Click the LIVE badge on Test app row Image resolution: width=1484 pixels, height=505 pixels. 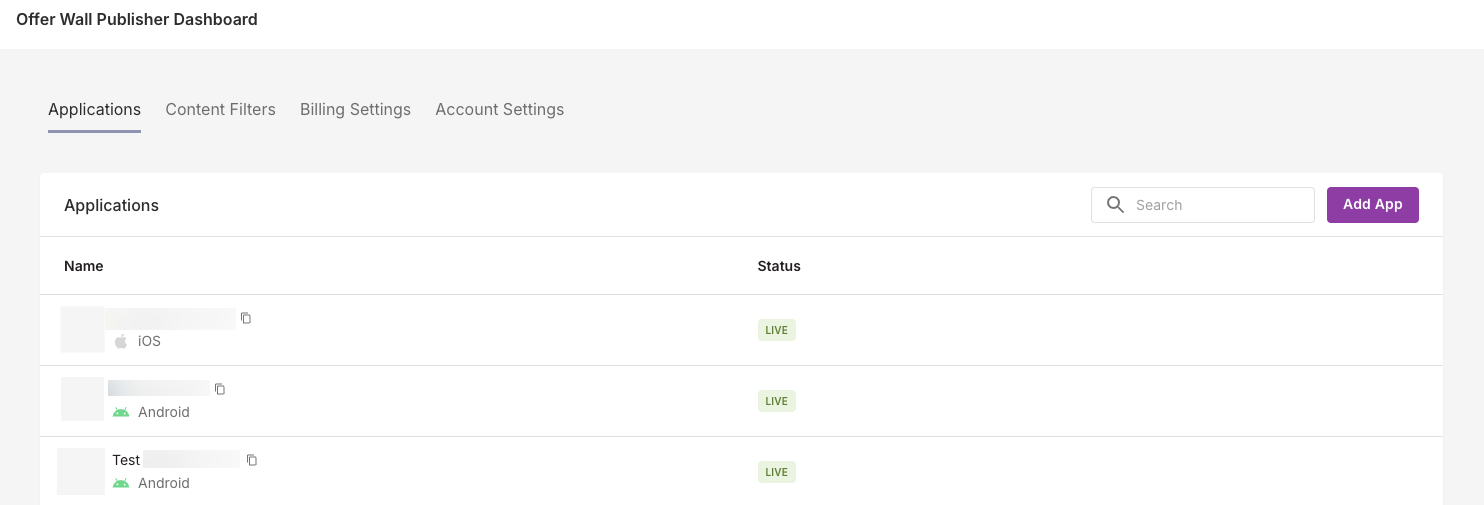tap(777, 472)
